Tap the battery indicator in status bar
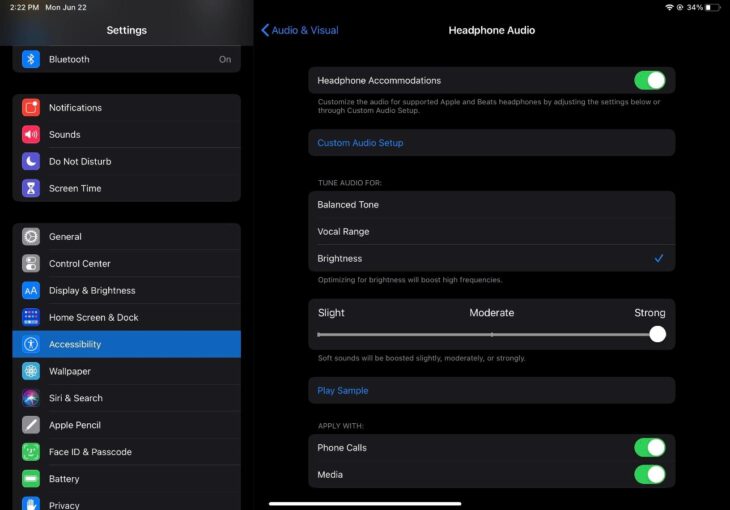This screenshot has width=730, height=510. click(x=712, y=7)
